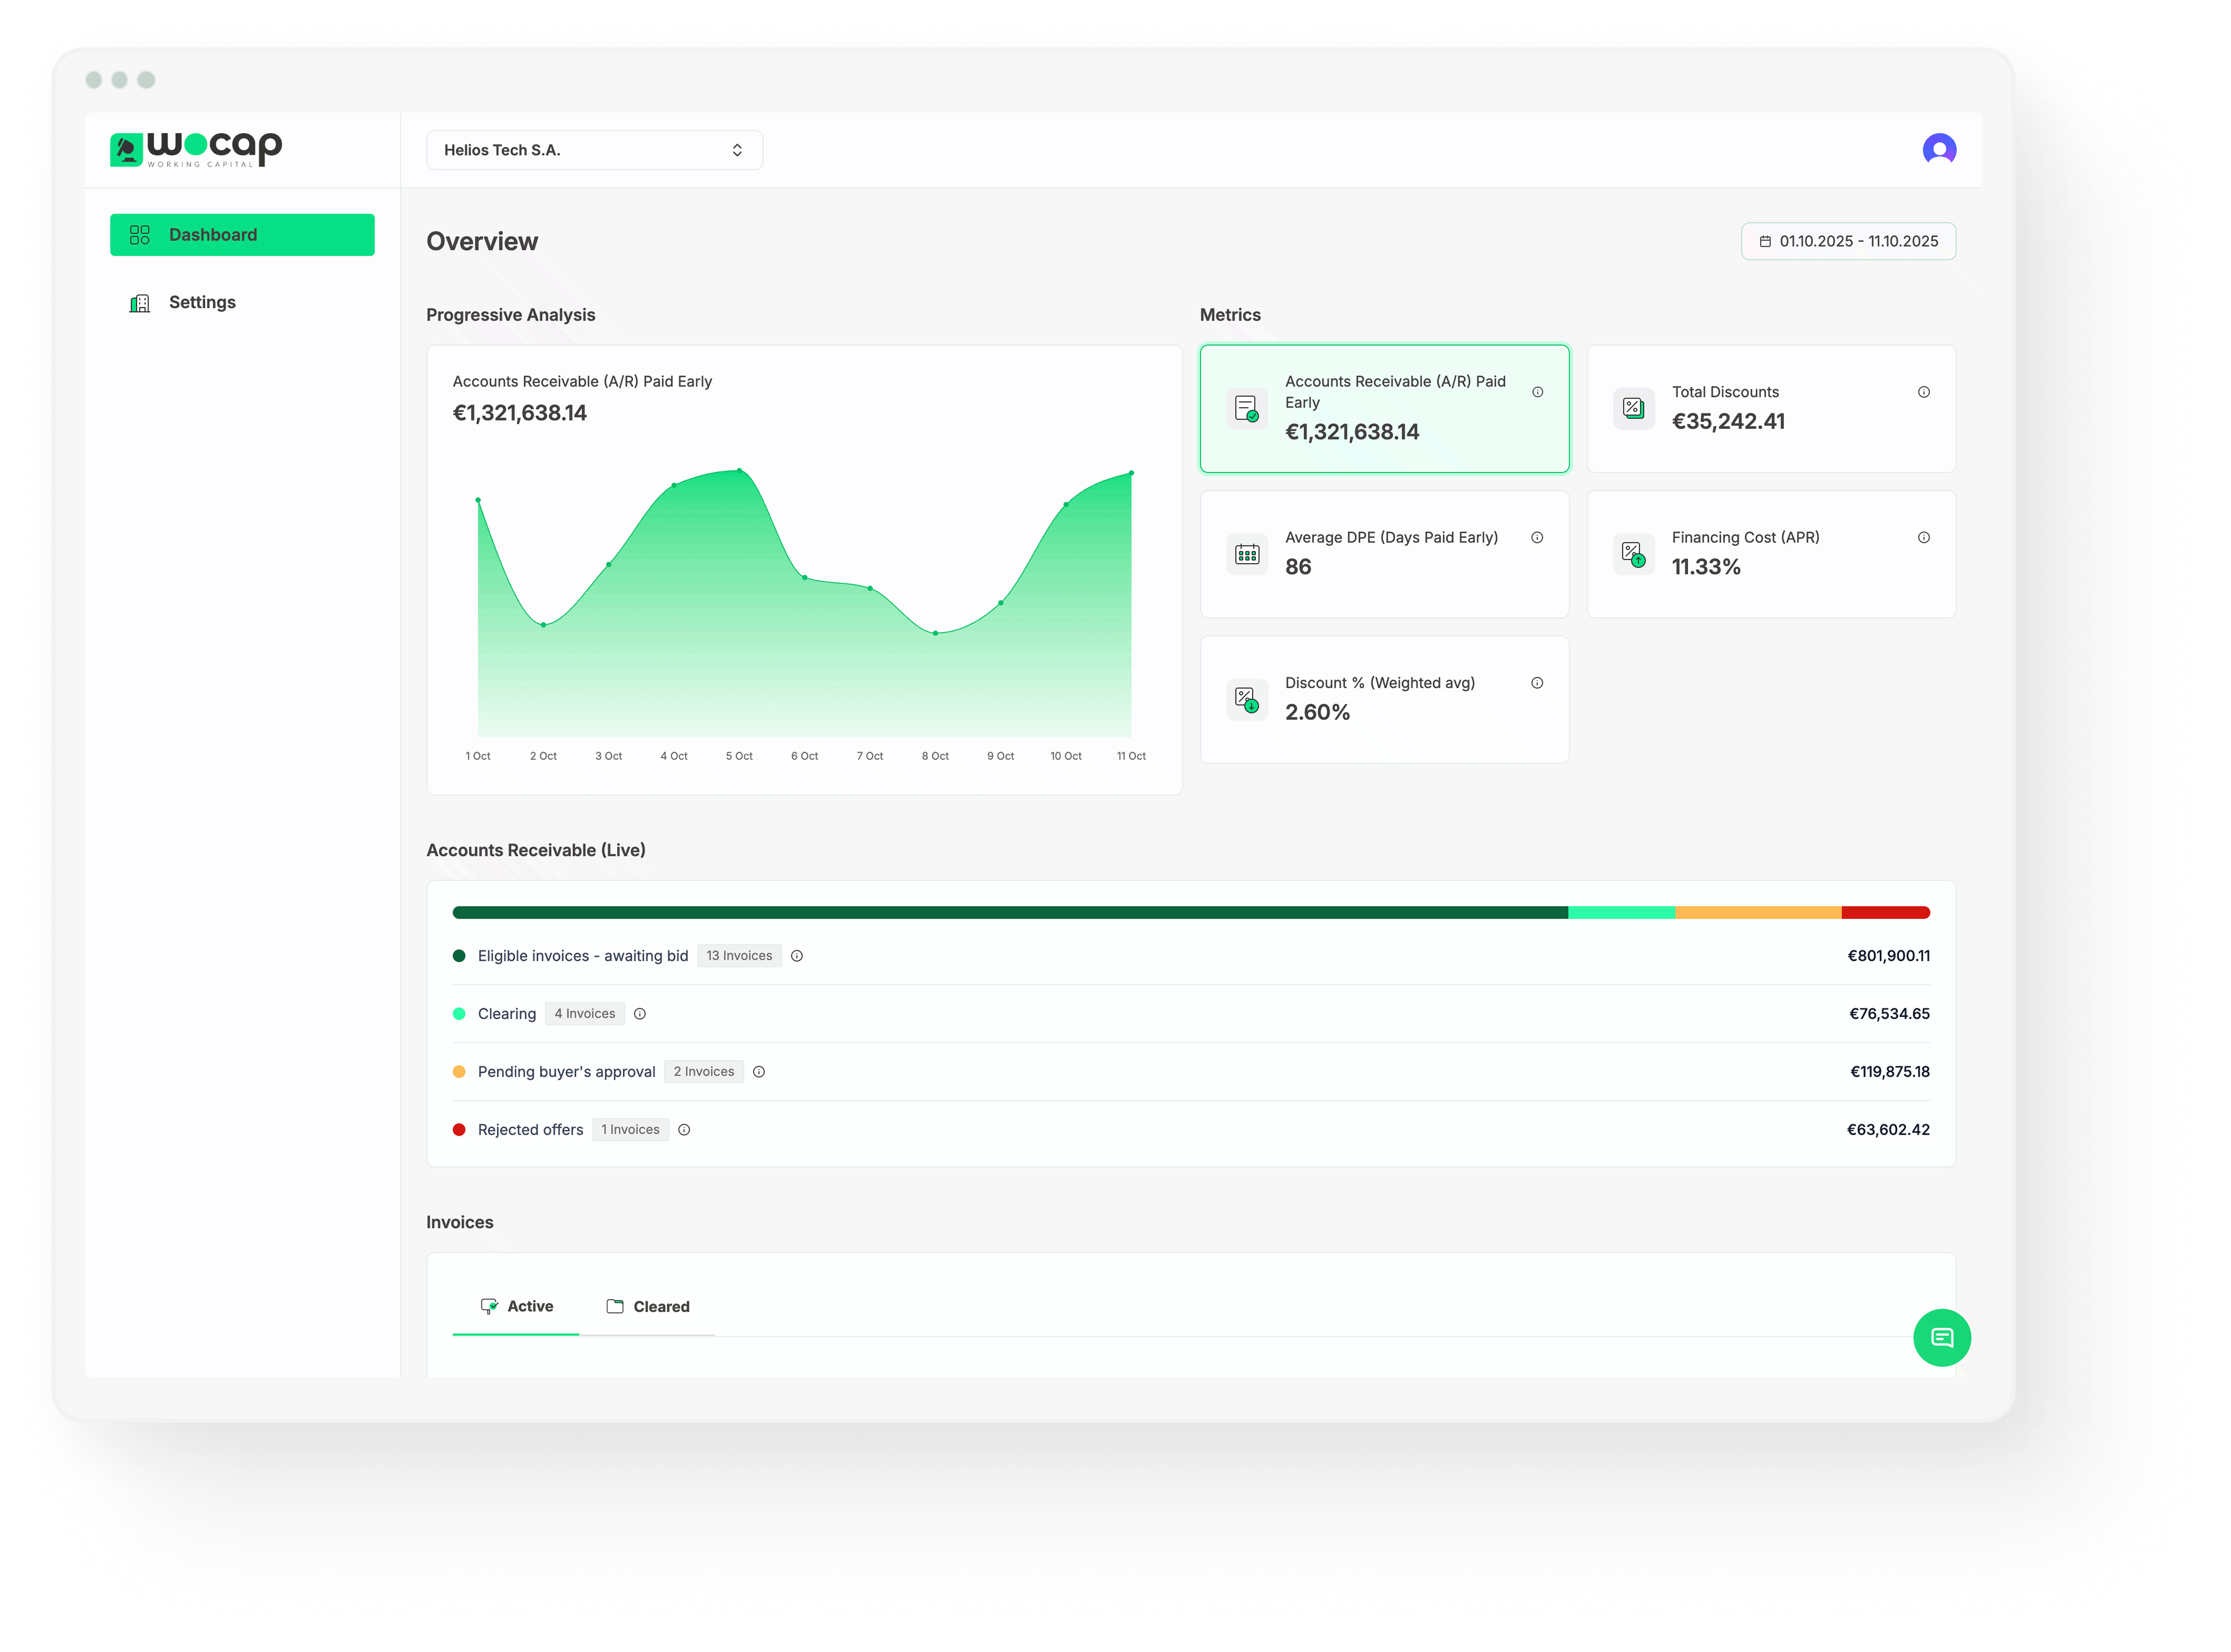The image size is (2231, 1652).
Task: Click the 13 Invoices badge
Action: [739, 956]
